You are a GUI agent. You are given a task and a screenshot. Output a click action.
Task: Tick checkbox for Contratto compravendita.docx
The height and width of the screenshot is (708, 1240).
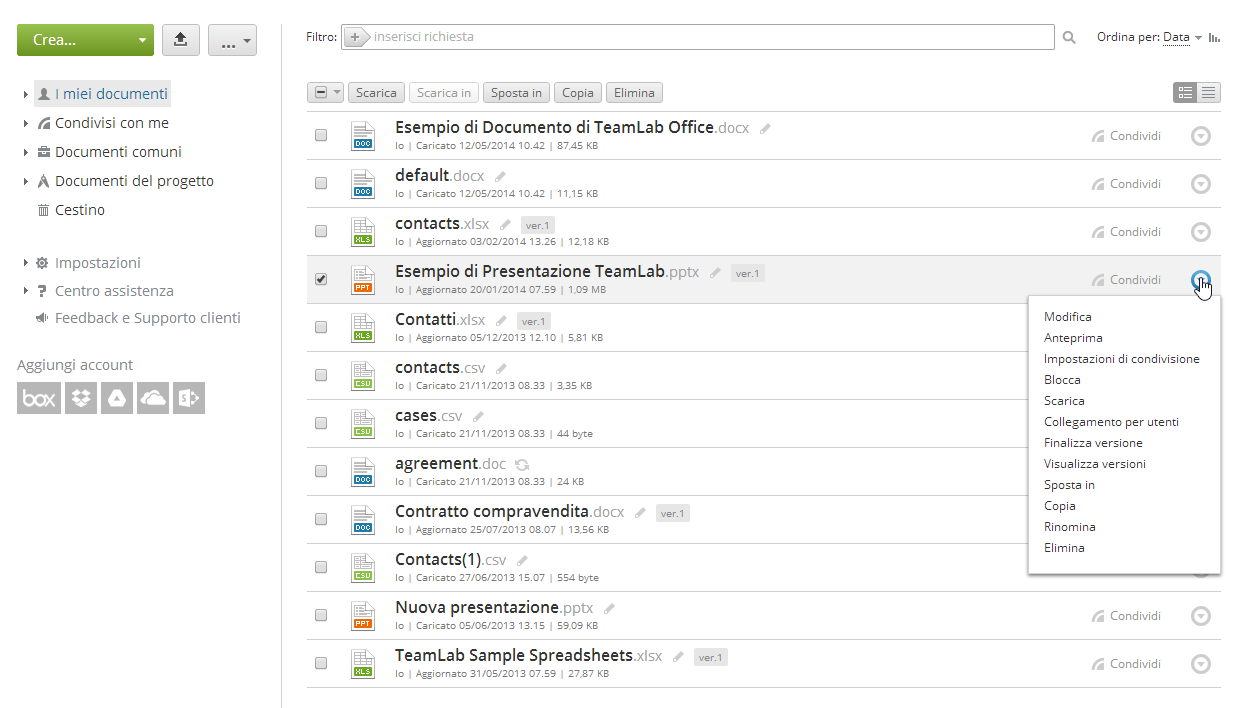[321, 519]
